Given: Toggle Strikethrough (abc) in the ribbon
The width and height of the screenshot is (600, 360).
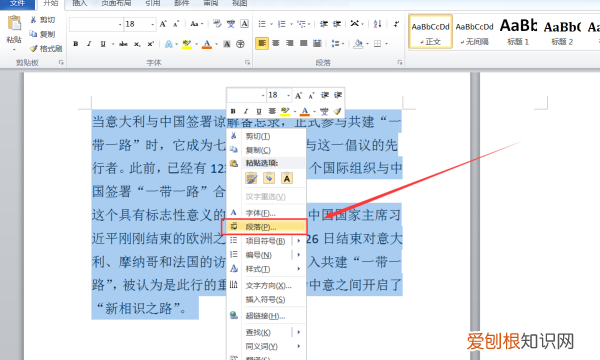Looking at the screenshot, I should pyautogui.click(x=123, y=44).
